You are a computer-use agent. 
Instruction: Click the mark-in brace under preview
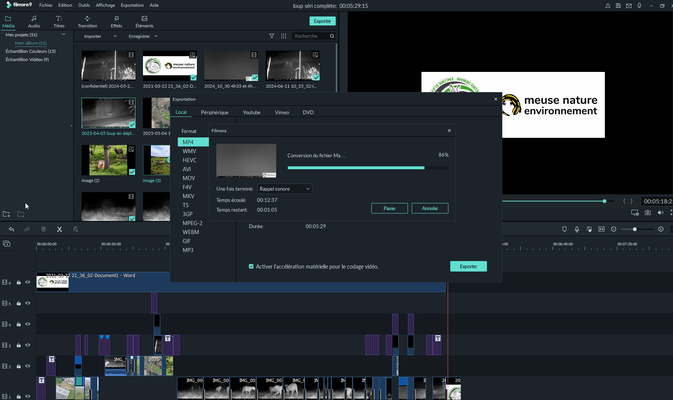[624, 201]
